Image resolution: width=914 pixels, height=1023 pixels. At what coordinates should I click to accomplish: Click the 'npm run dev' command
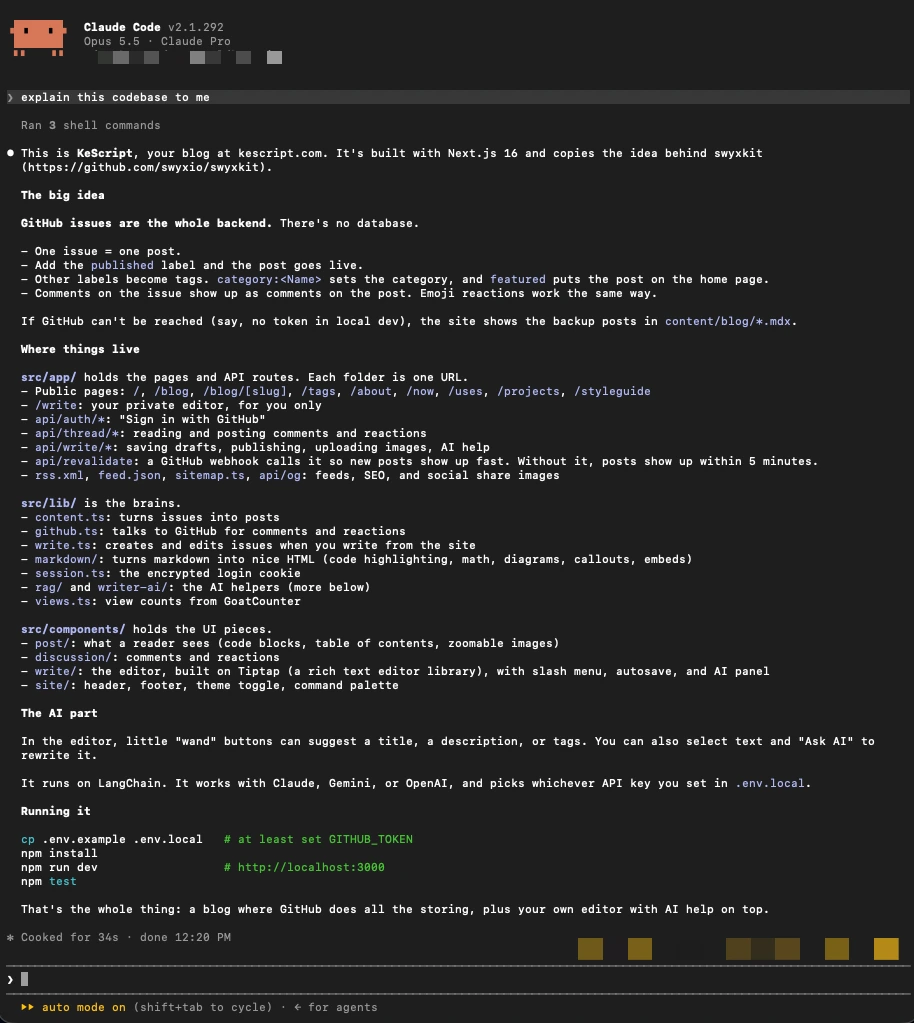click(59, 867)
